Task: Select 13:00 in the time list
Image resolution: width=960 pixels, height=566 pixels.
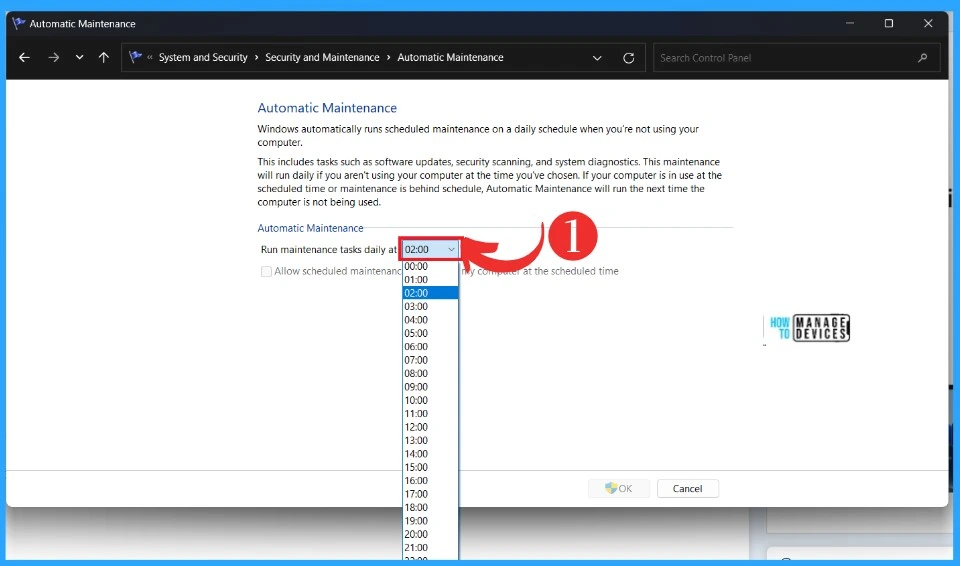Action: pyautogui.click(x=430, y=440)
